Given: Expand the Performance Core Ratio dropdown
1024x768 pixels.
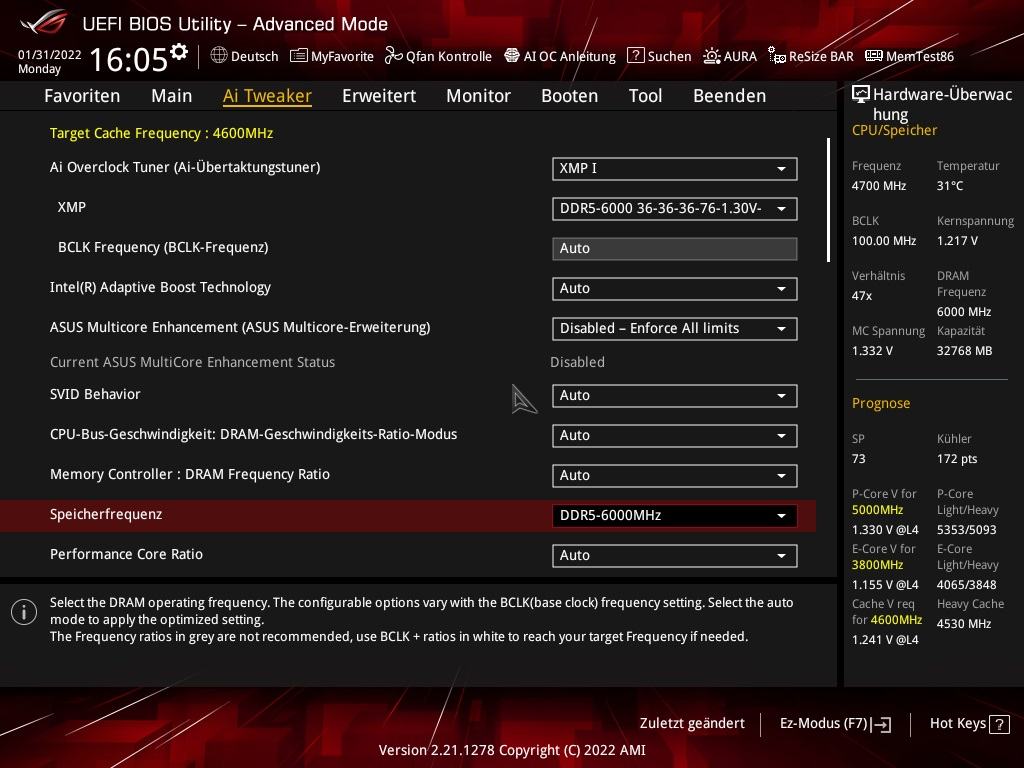Looking at the screenshot, I should (675, 555).
